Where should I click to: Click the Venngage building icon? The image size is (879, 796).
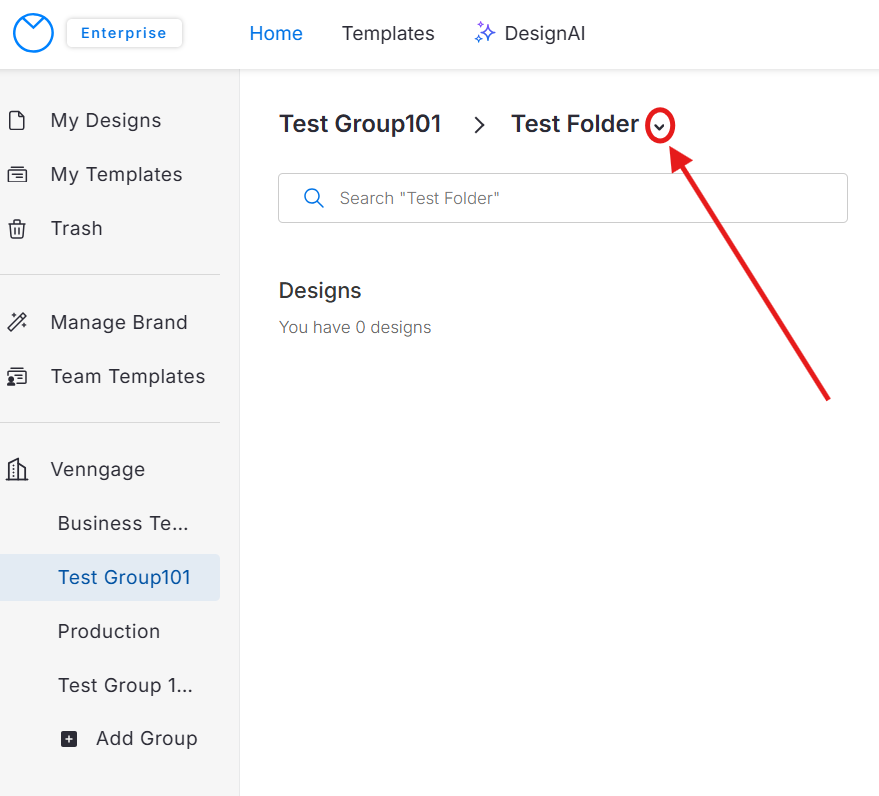click(17, 470)
